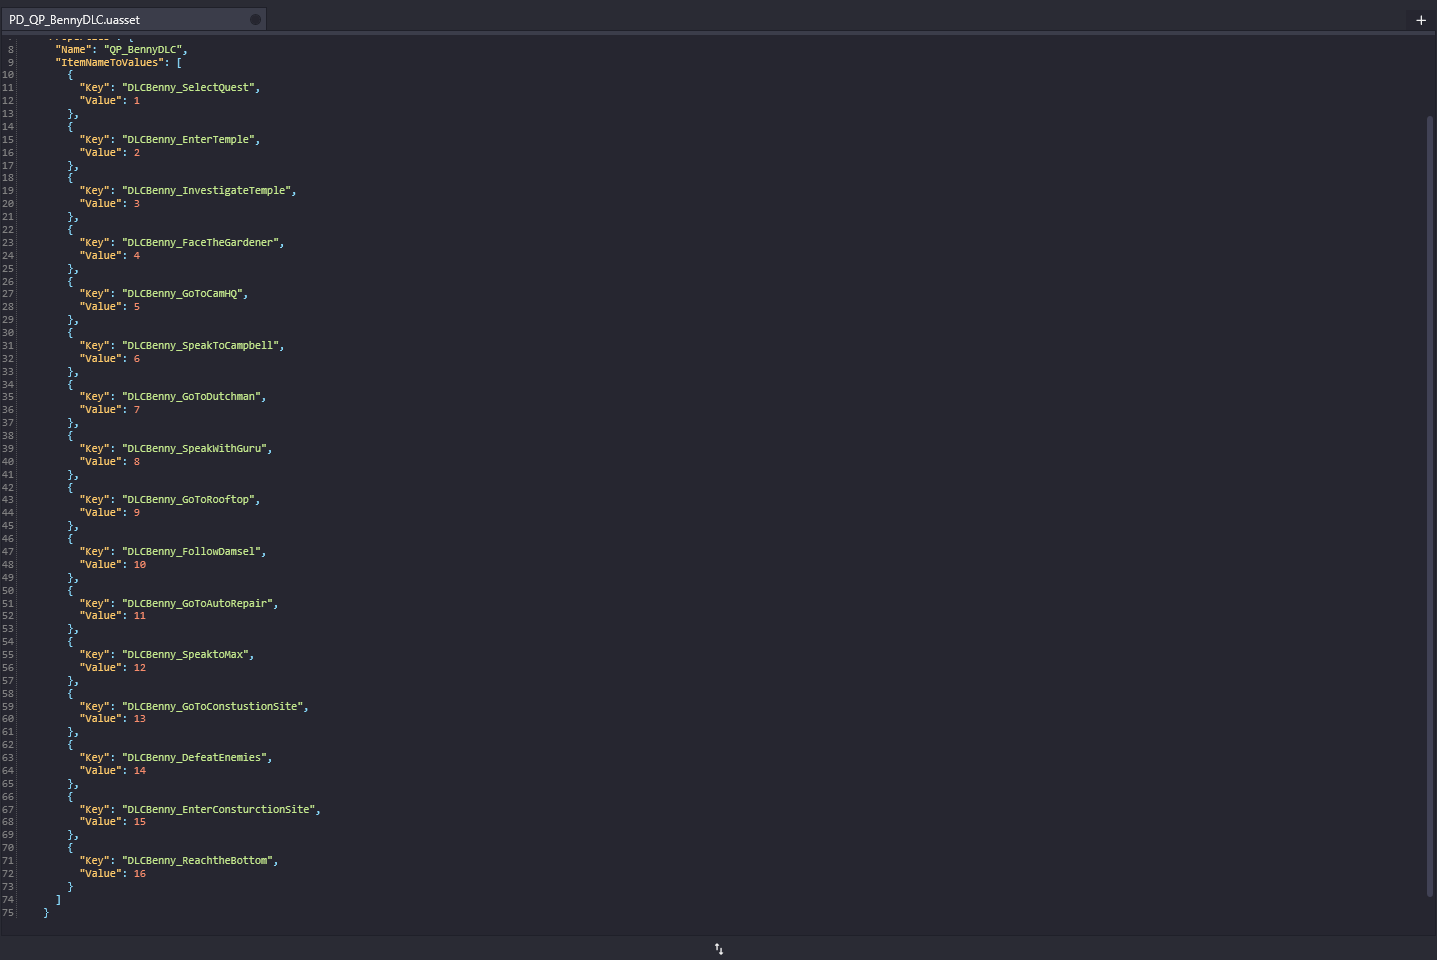Click the "DLCBenny_GoToCamHQ" key string
Viewport: 1437px width, 960px height.
pos(182,294)
